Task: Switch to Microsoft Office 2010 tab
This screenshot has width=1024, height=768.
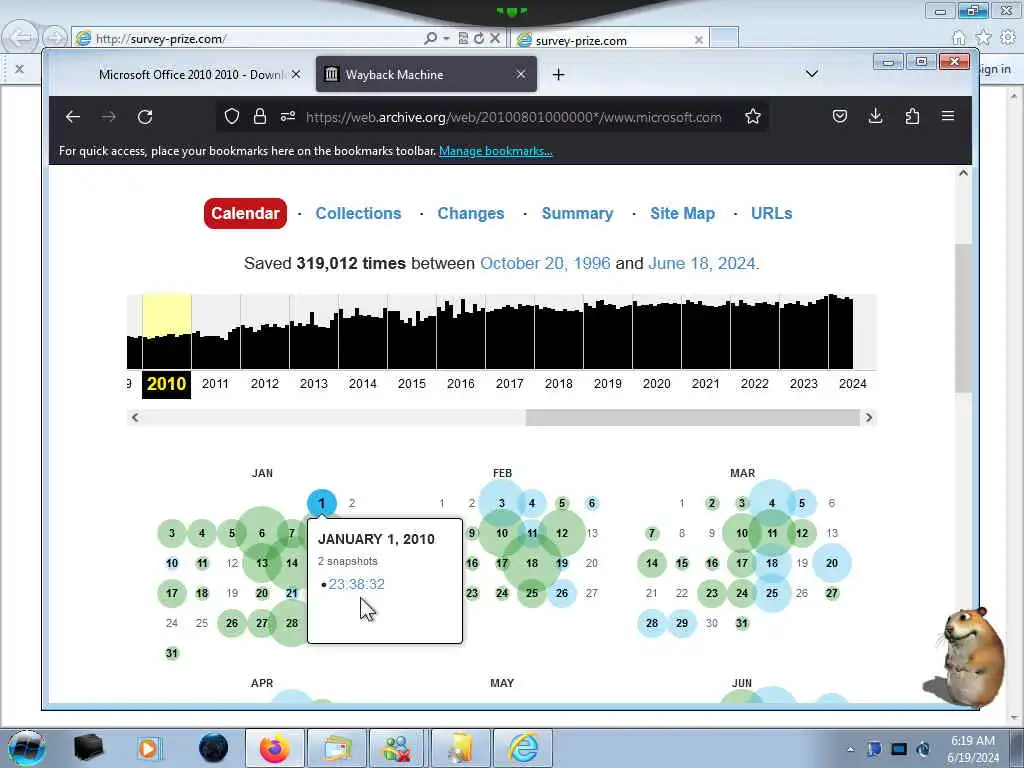Action: tap(191, 74)
